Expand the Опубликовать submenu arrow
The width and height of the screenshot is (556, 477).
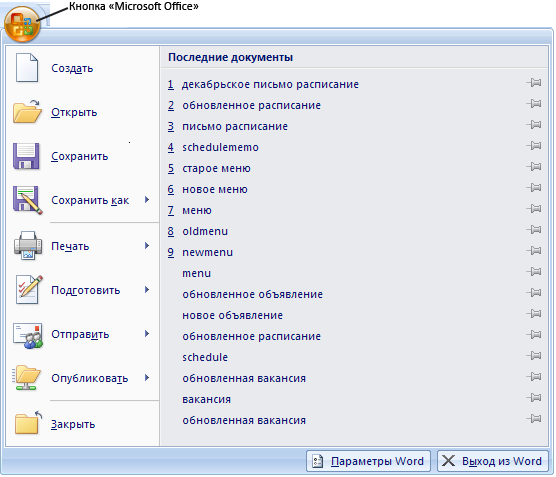147,378
